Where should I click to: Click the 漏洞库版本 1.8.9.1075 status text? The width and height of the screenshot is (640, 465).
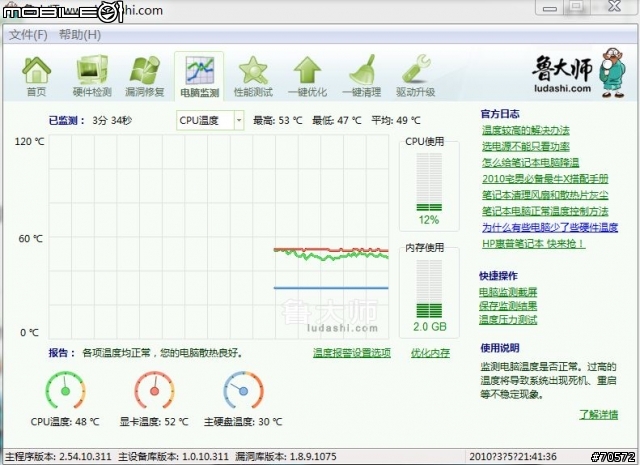(286, 456)
